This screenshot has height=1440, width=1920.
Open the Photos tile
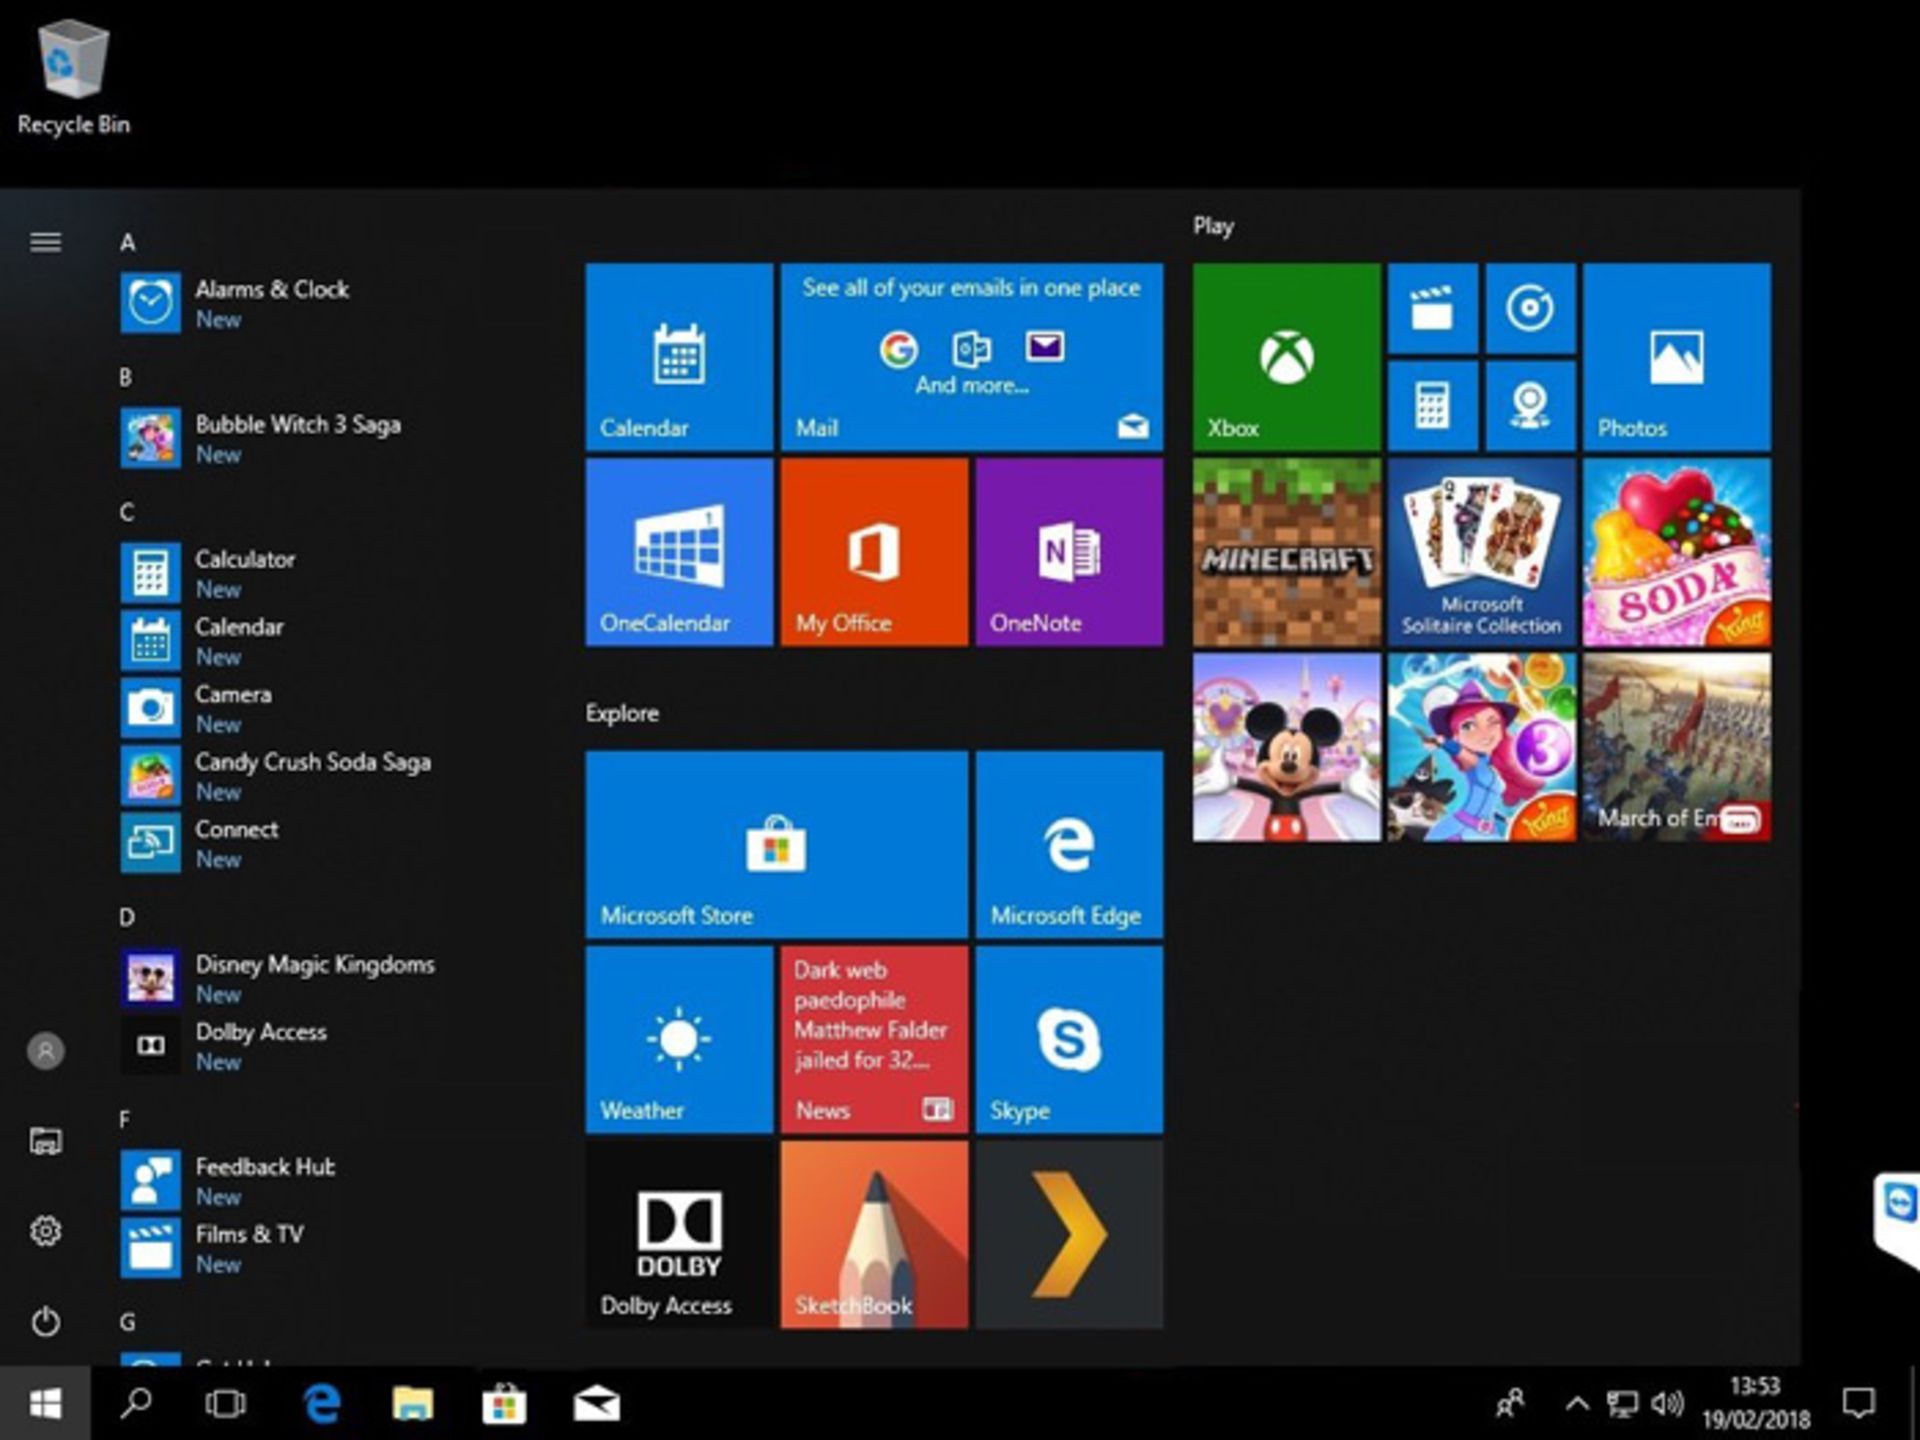click(1677, 357)
